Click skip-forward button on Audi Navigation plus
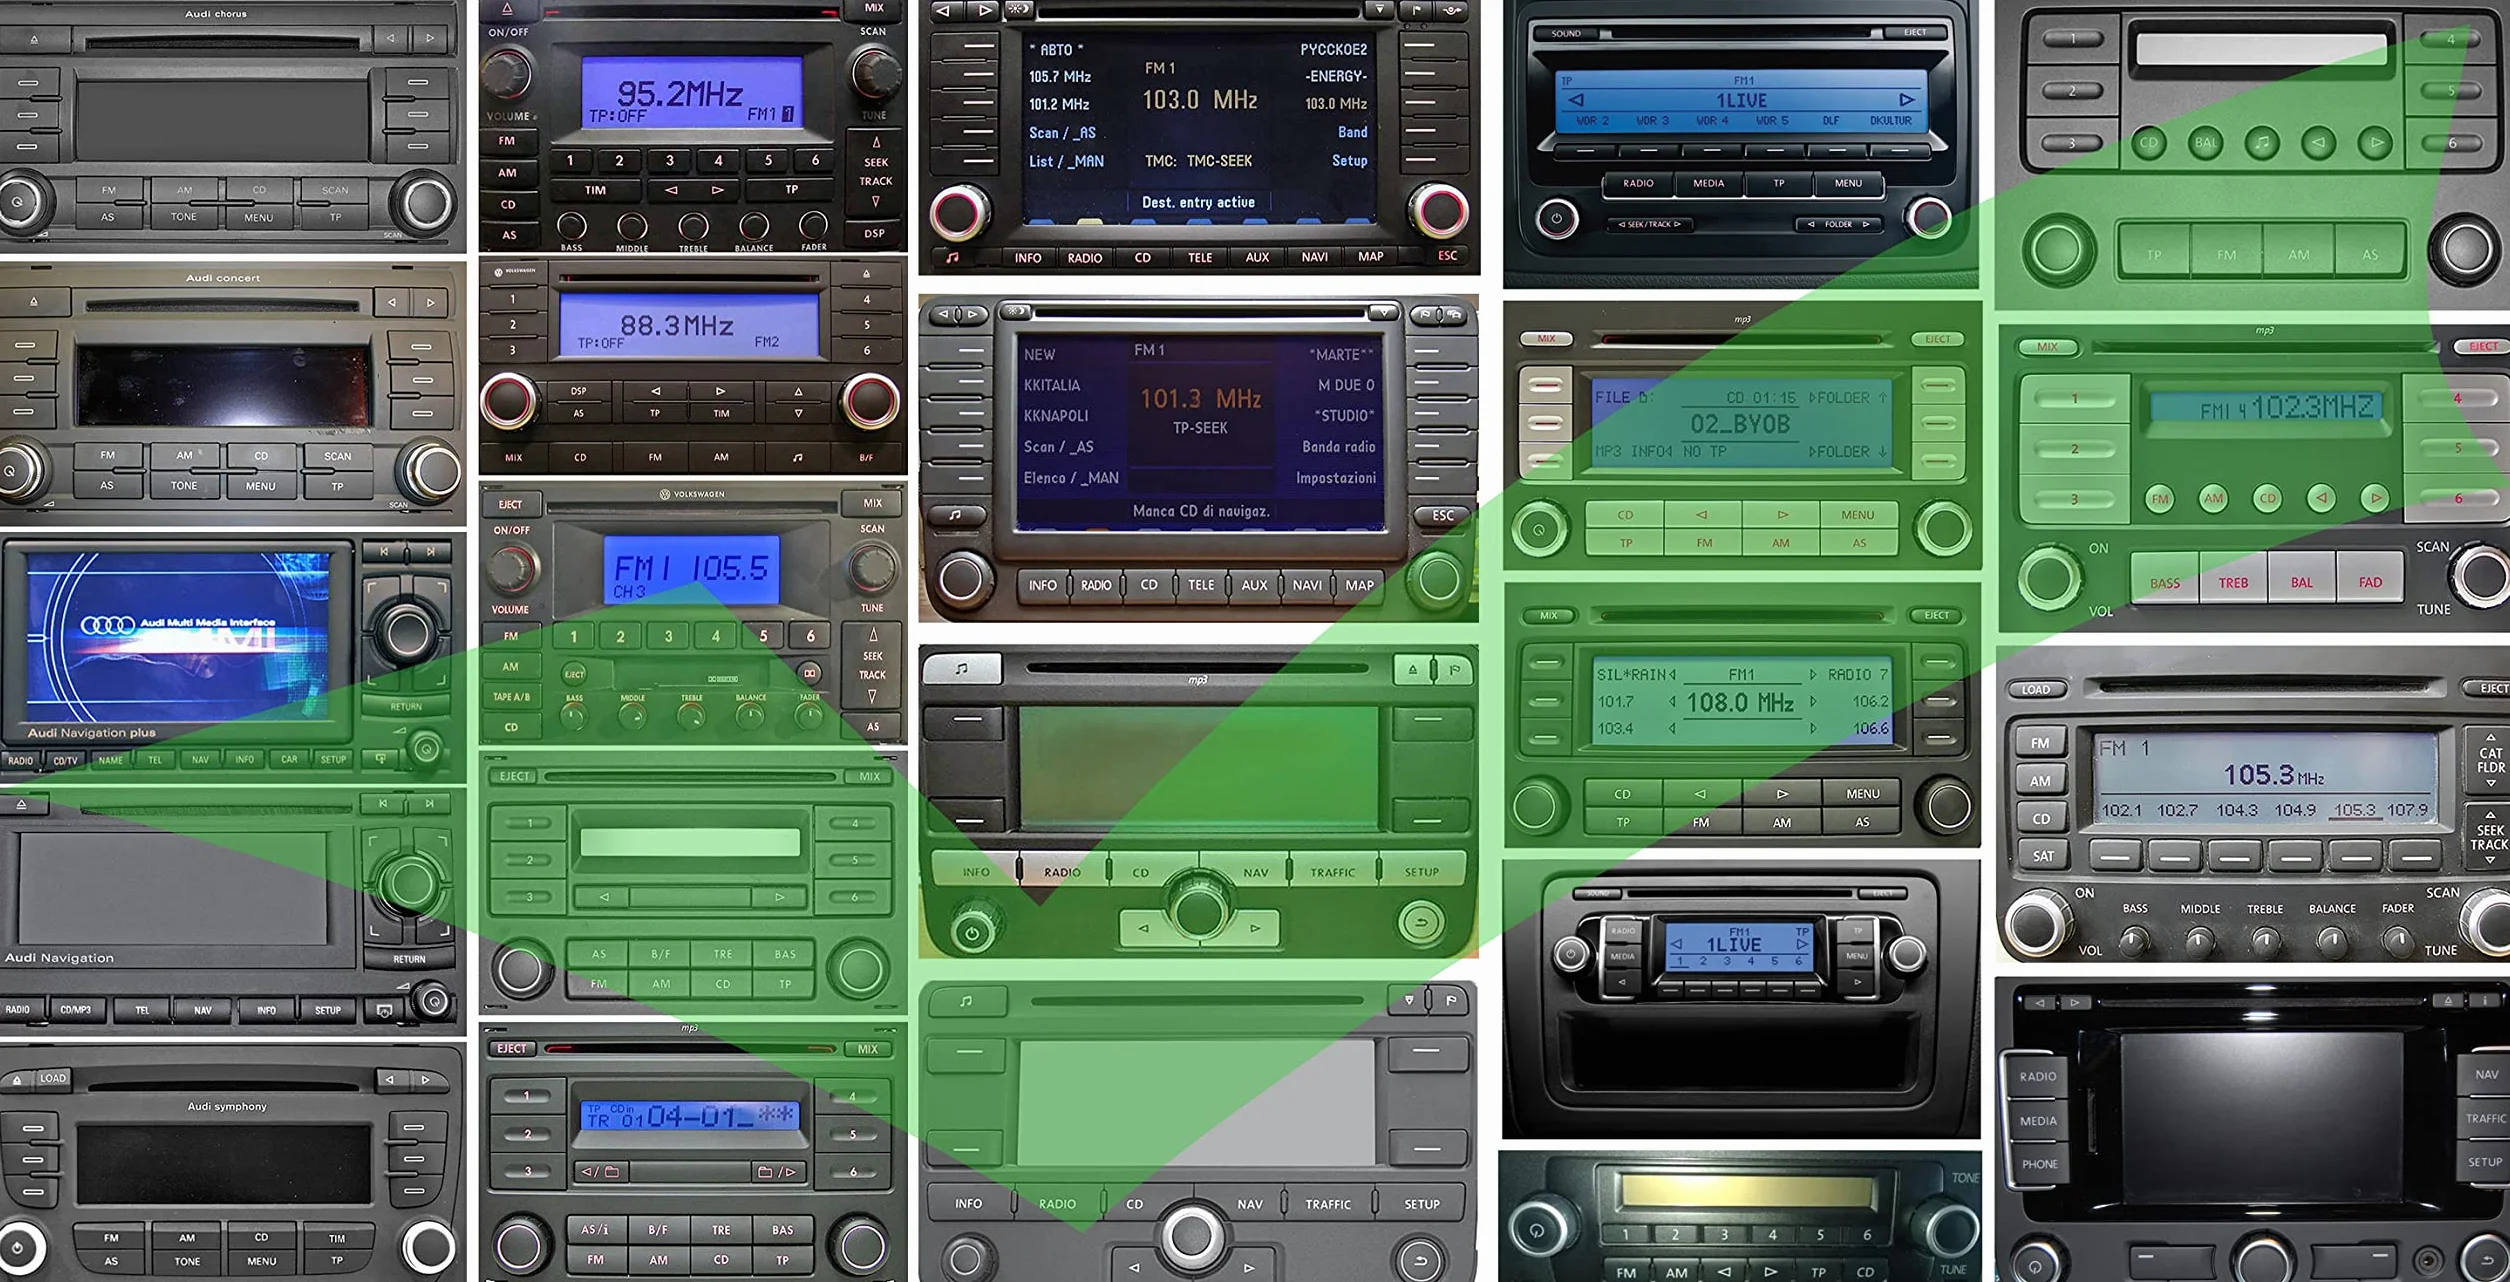Image resolution: width=2510 pixels, height=1282 pixels. coord(431,551)
